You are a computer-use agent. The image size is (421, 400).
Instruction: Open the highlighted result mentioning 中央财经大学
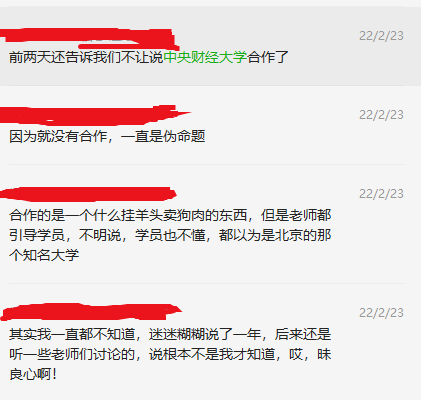210,46
